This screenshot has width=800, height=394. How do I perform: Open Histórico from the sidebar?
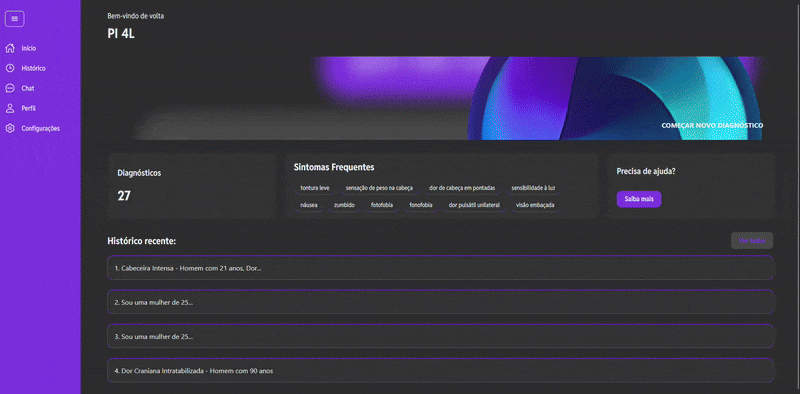pyautogui.click(x=33, y=68)
